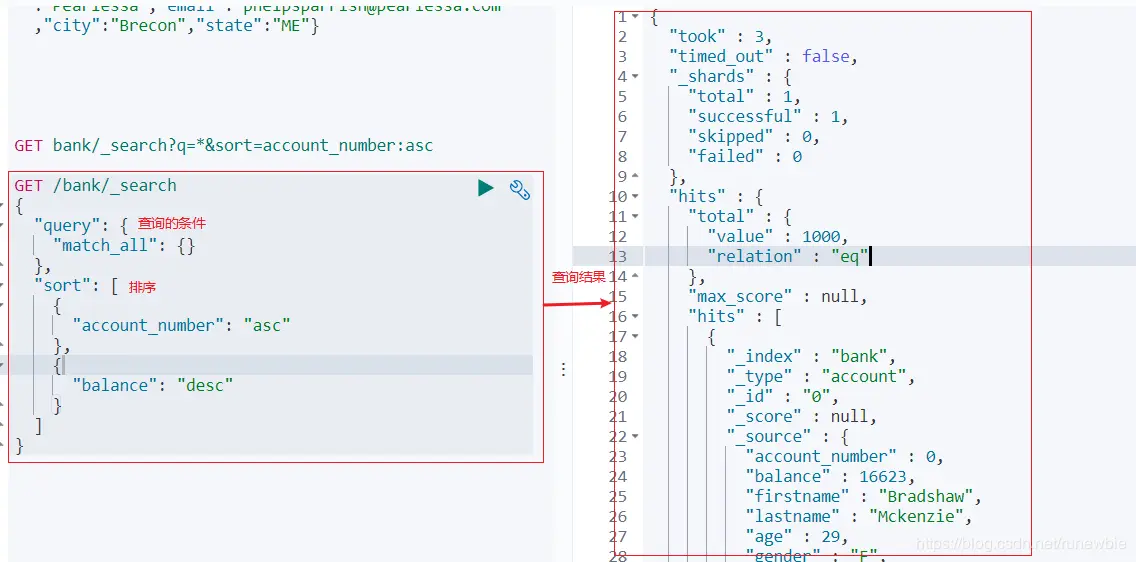Viewport: 1136px width, 562px height.
Task: Click the "balance": "desc" line
Action: (x=153, y=385)
